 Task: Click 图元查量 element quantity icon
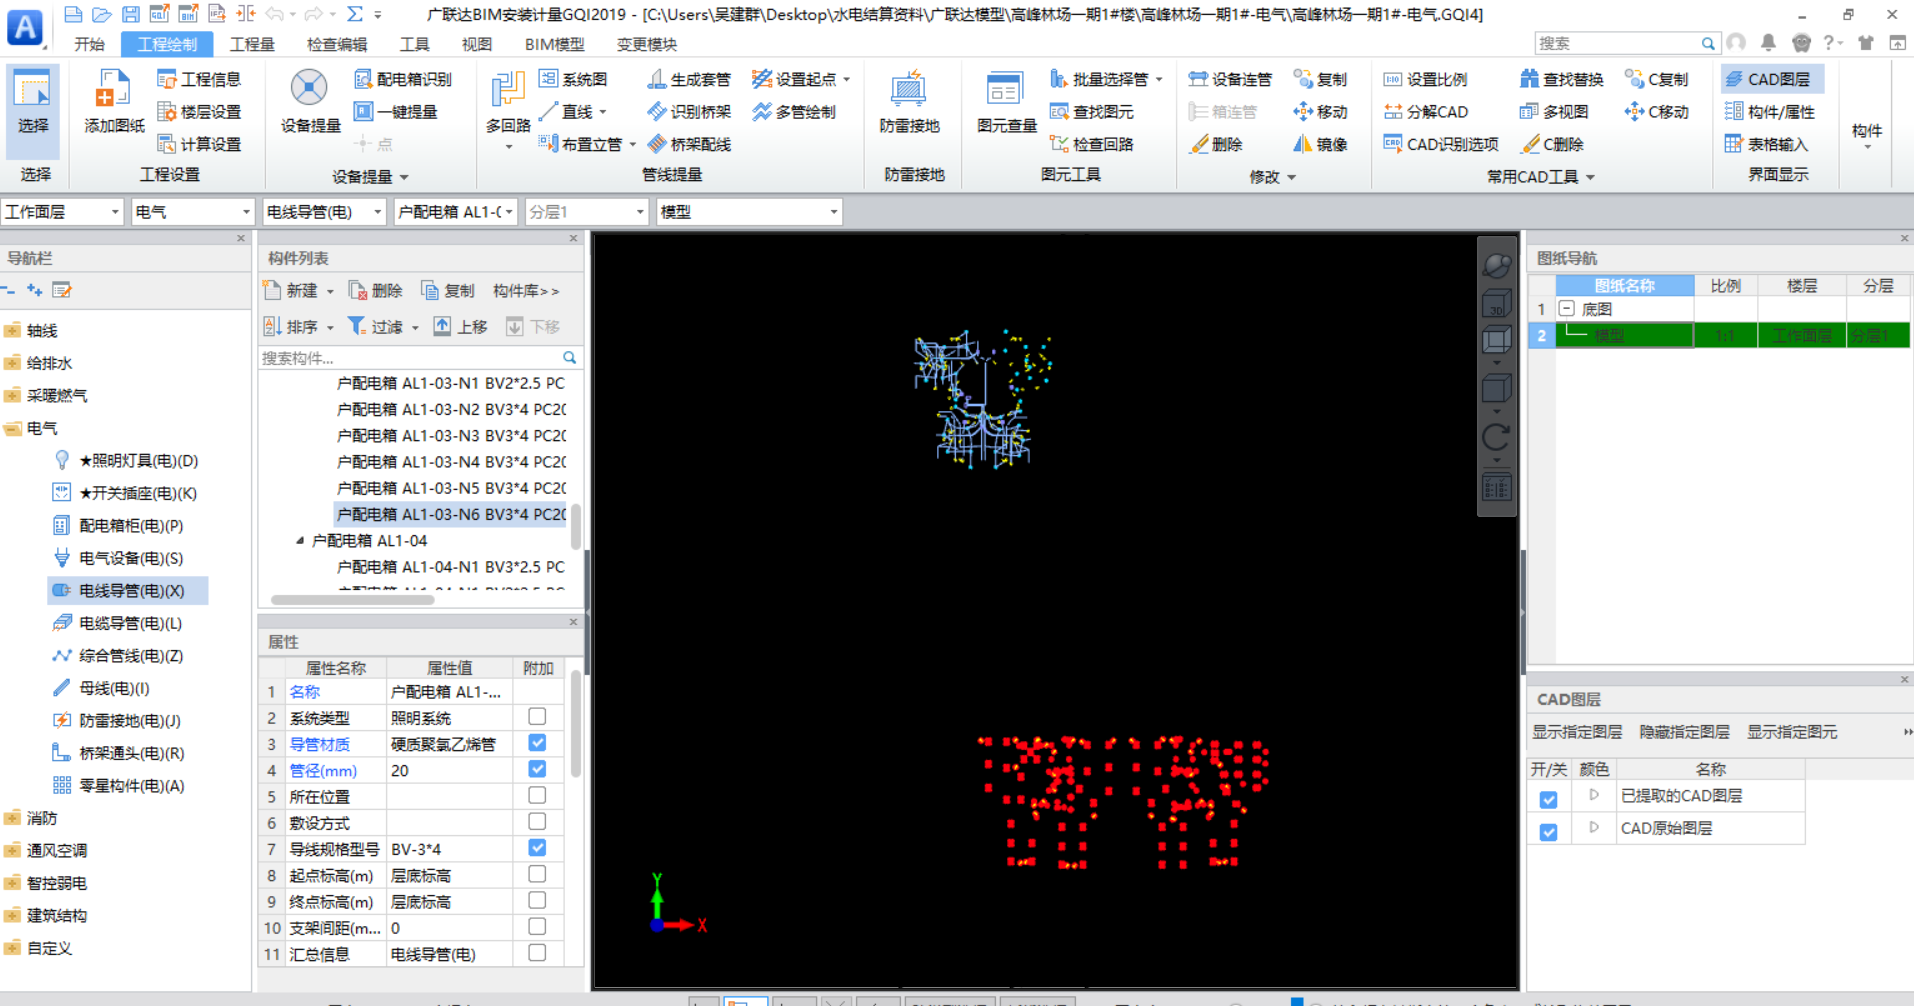pyautogui.click(x=1006, y=103)
